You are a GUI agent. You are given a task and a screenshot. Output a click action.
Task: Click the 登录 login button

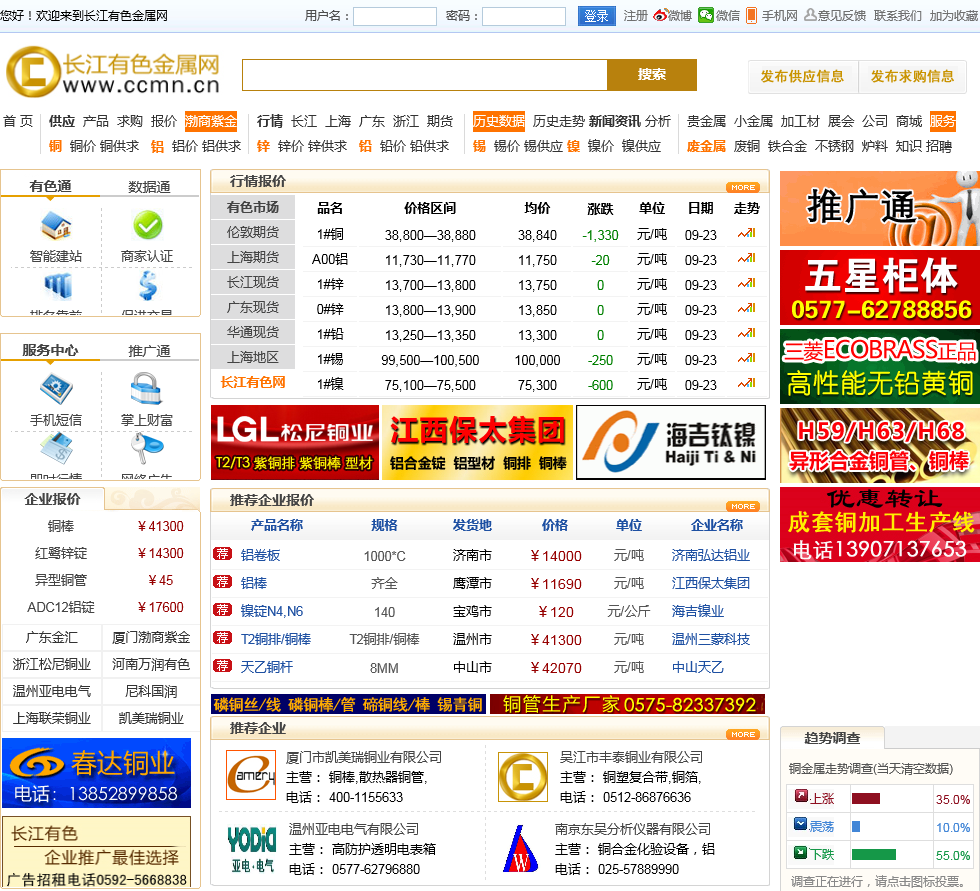596,16
